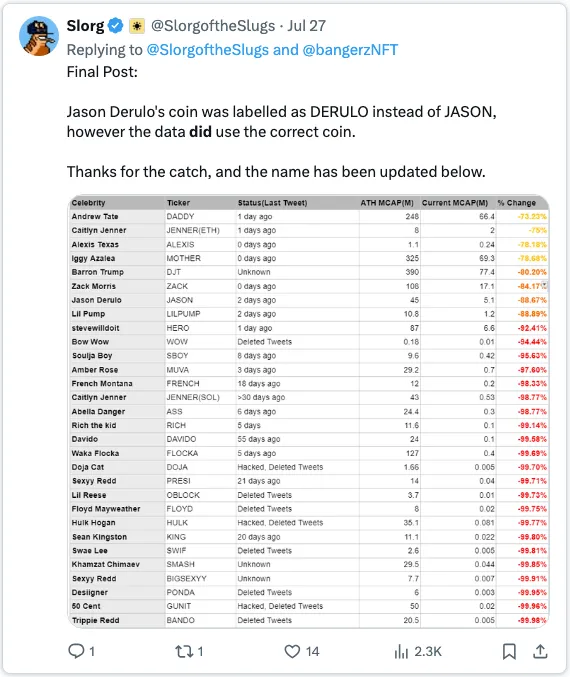Click the retweet arrows icon

184,651
